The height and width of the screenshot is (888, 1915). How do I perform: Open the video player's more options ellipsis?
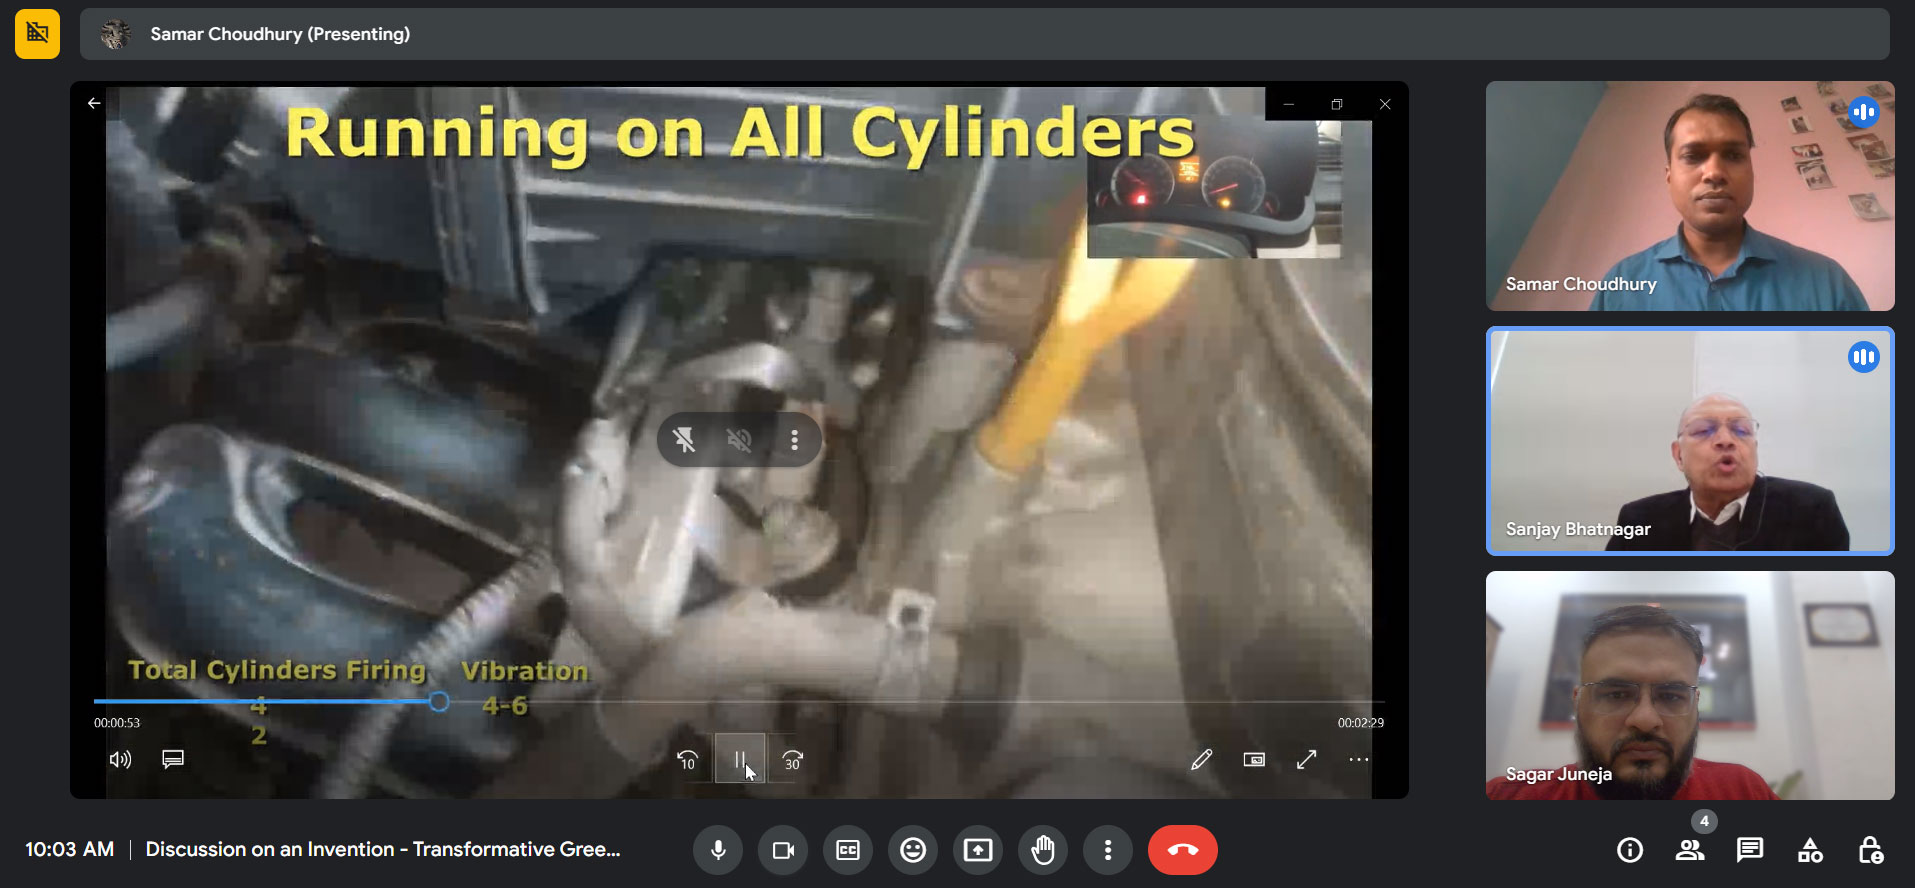tap(1358, 760)
